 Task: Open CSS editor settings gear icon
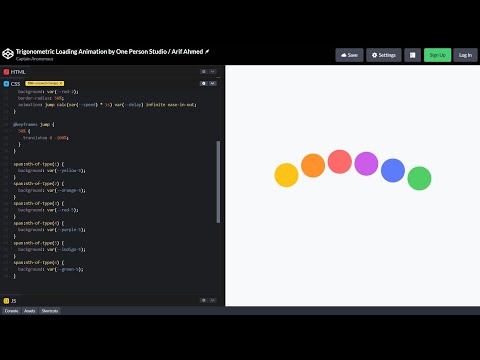[204, 83]
